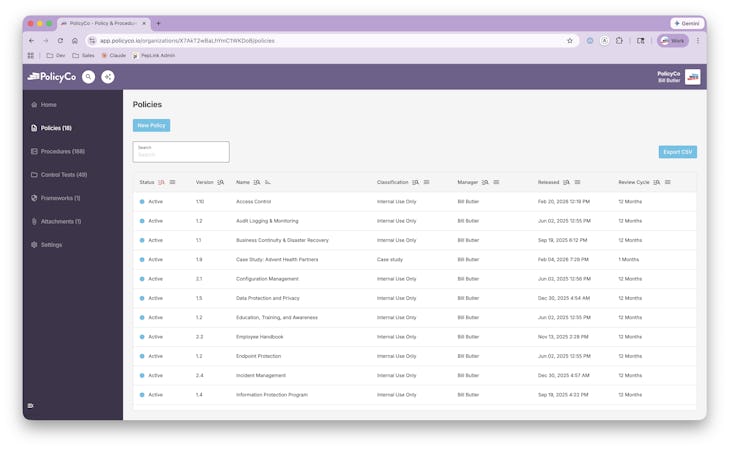Open the Manager column menu icon
This screenshot has width=729, height=450.
[x=496, y=182]
